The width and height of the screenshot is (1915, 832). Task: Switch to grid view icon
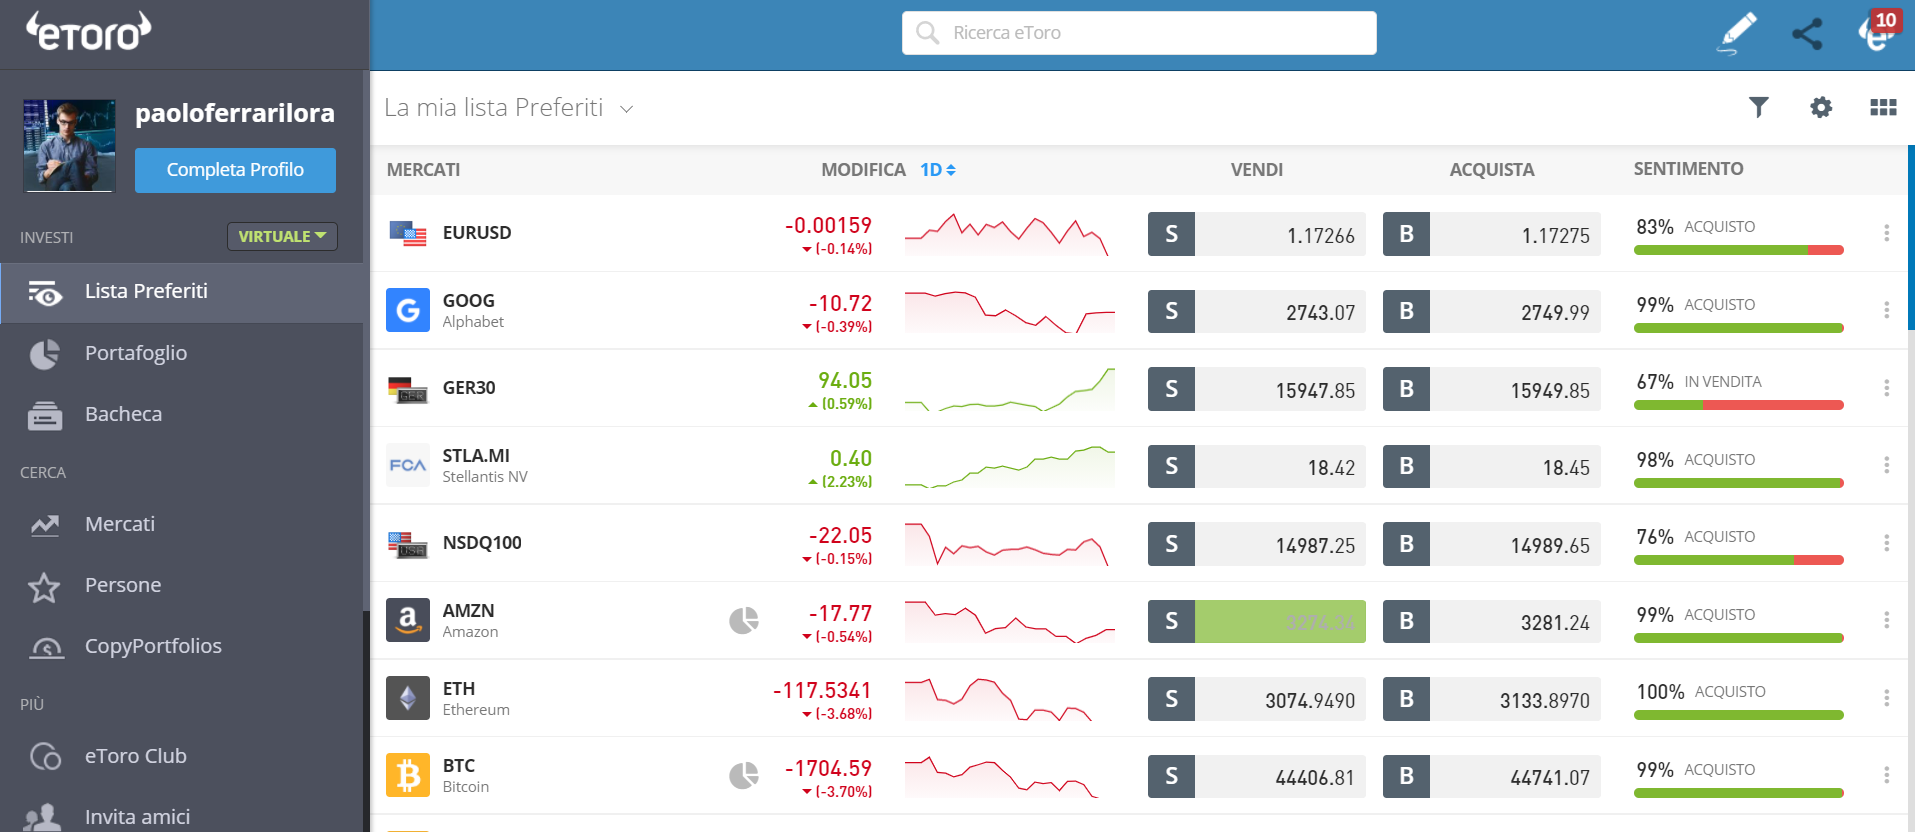click(x=1883, y=107)
